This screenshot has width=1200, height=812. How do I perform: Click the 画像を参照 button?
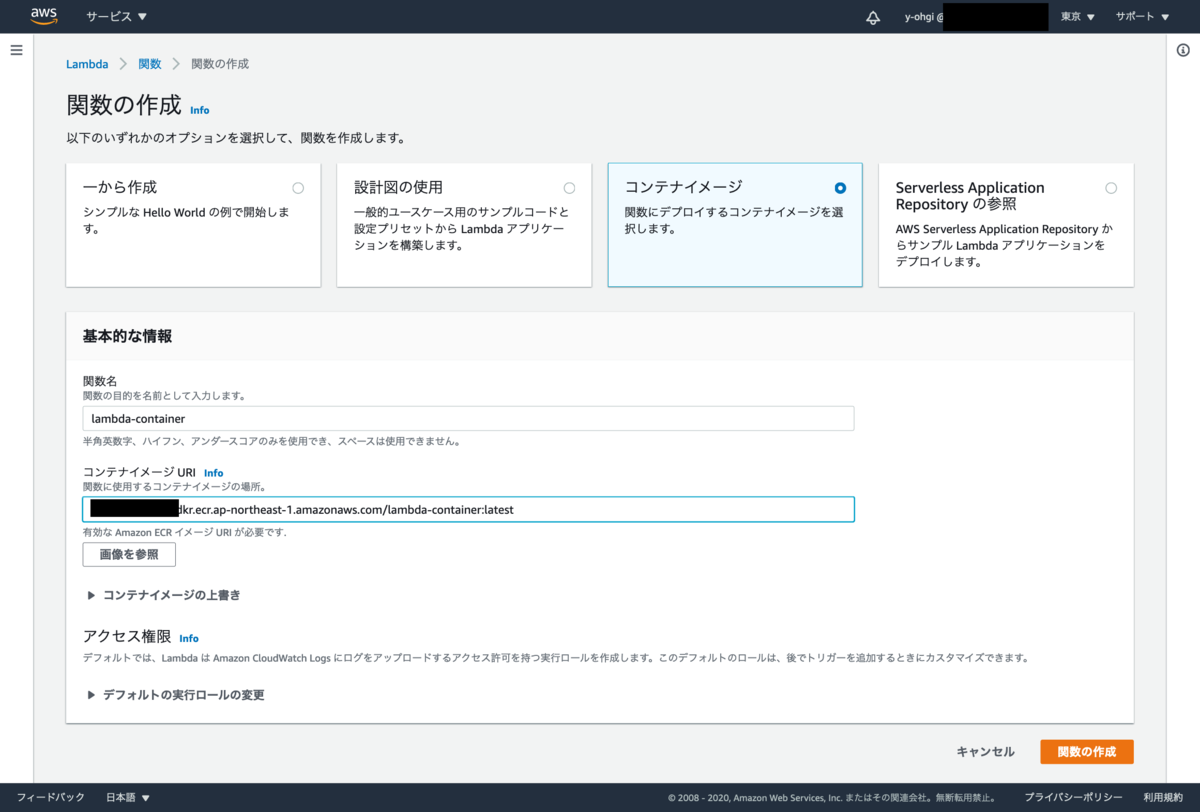(x=129, y=554)
